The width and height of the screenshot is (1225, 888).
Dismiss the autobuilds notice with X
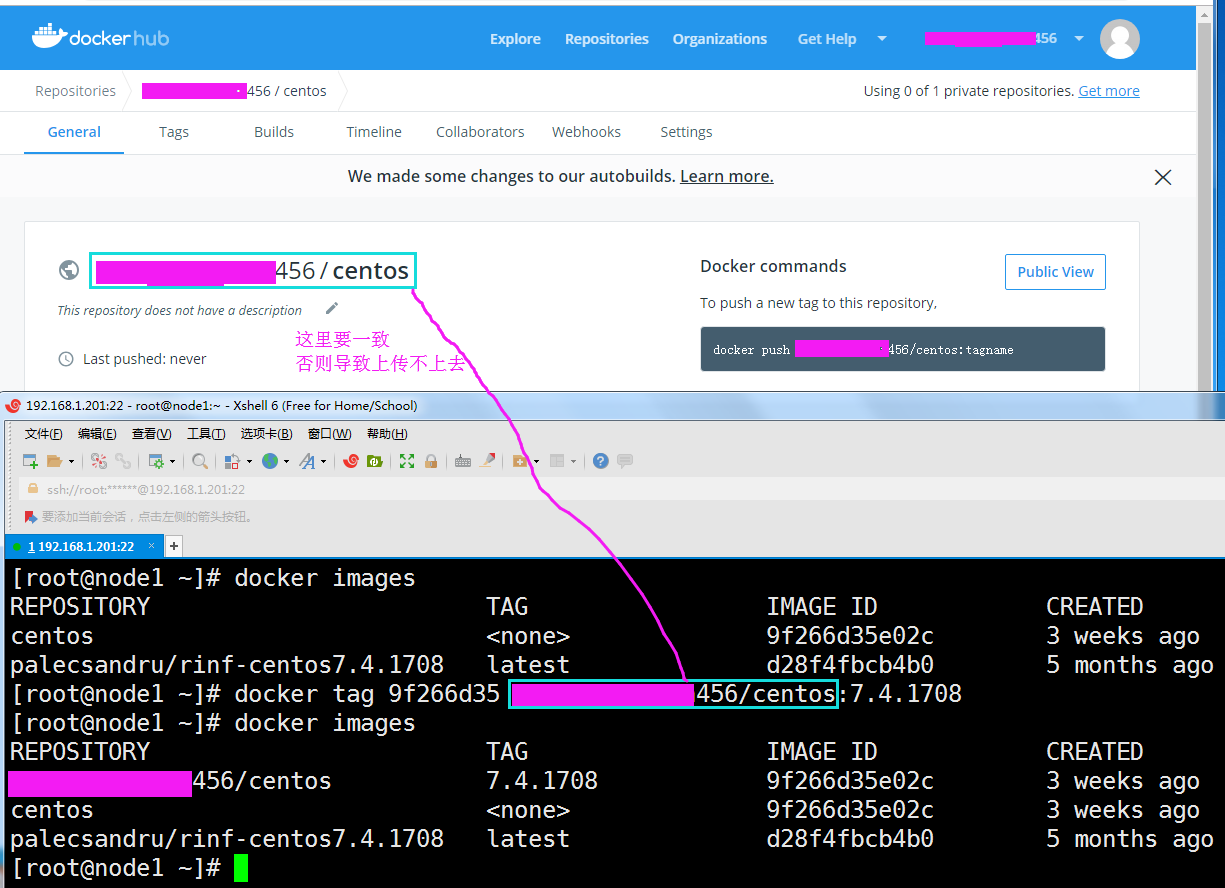click(1163, 177)
